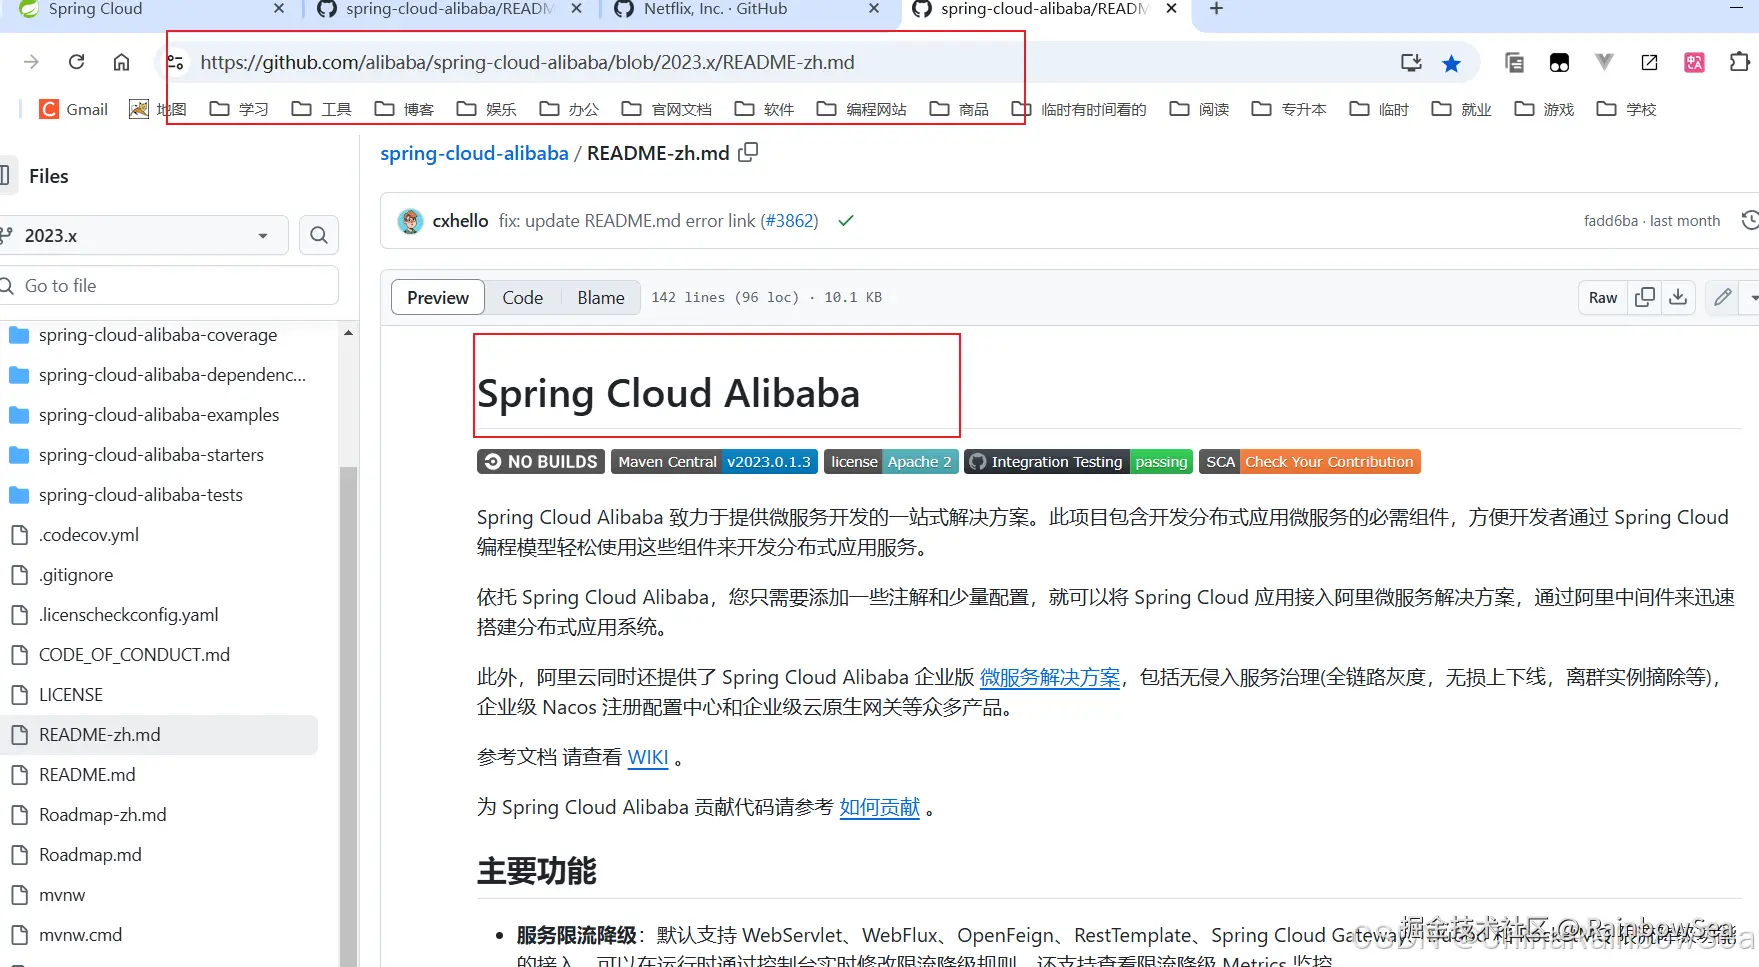This screenshot has width=1759, height=967.
Task: Click the bookmark star icon
Action: [x=1451, y=63]
